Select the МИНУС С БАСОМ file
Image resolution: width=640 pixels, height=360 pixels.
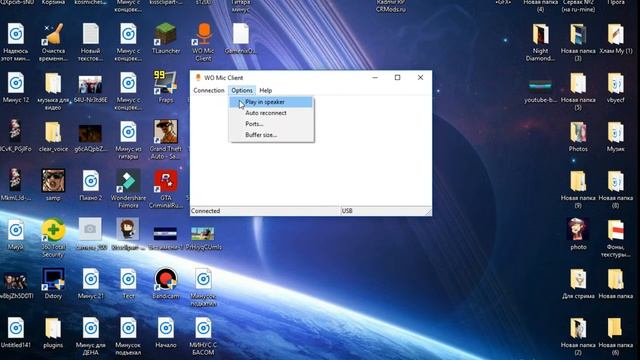[203, 336]
